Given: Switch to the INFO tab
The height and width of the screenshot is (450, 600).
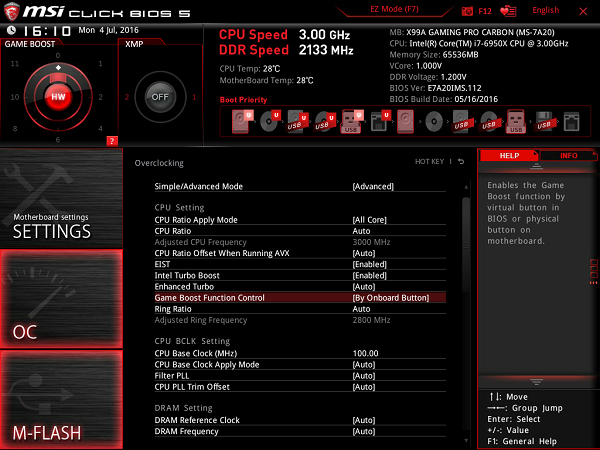Looking at the screenshot, I should tap(568, 156).
